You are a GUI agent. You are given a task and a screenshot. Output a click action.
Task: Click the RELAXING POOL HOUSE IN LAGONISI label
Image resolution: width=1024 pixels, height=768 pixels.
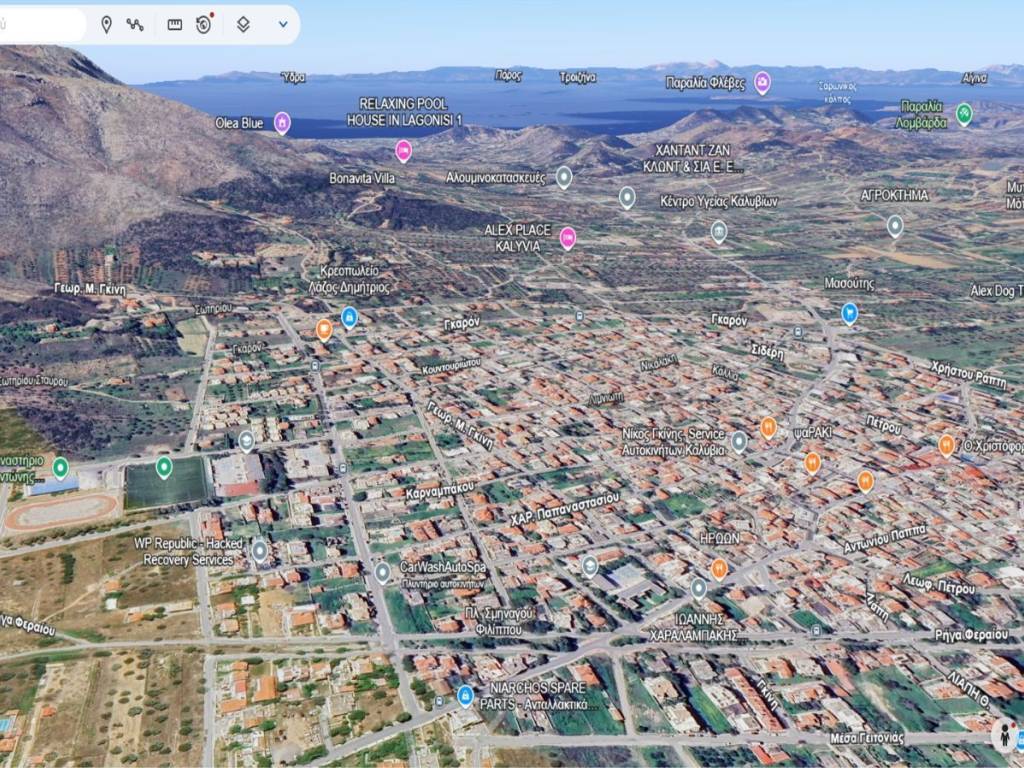[x=404, y=112]
